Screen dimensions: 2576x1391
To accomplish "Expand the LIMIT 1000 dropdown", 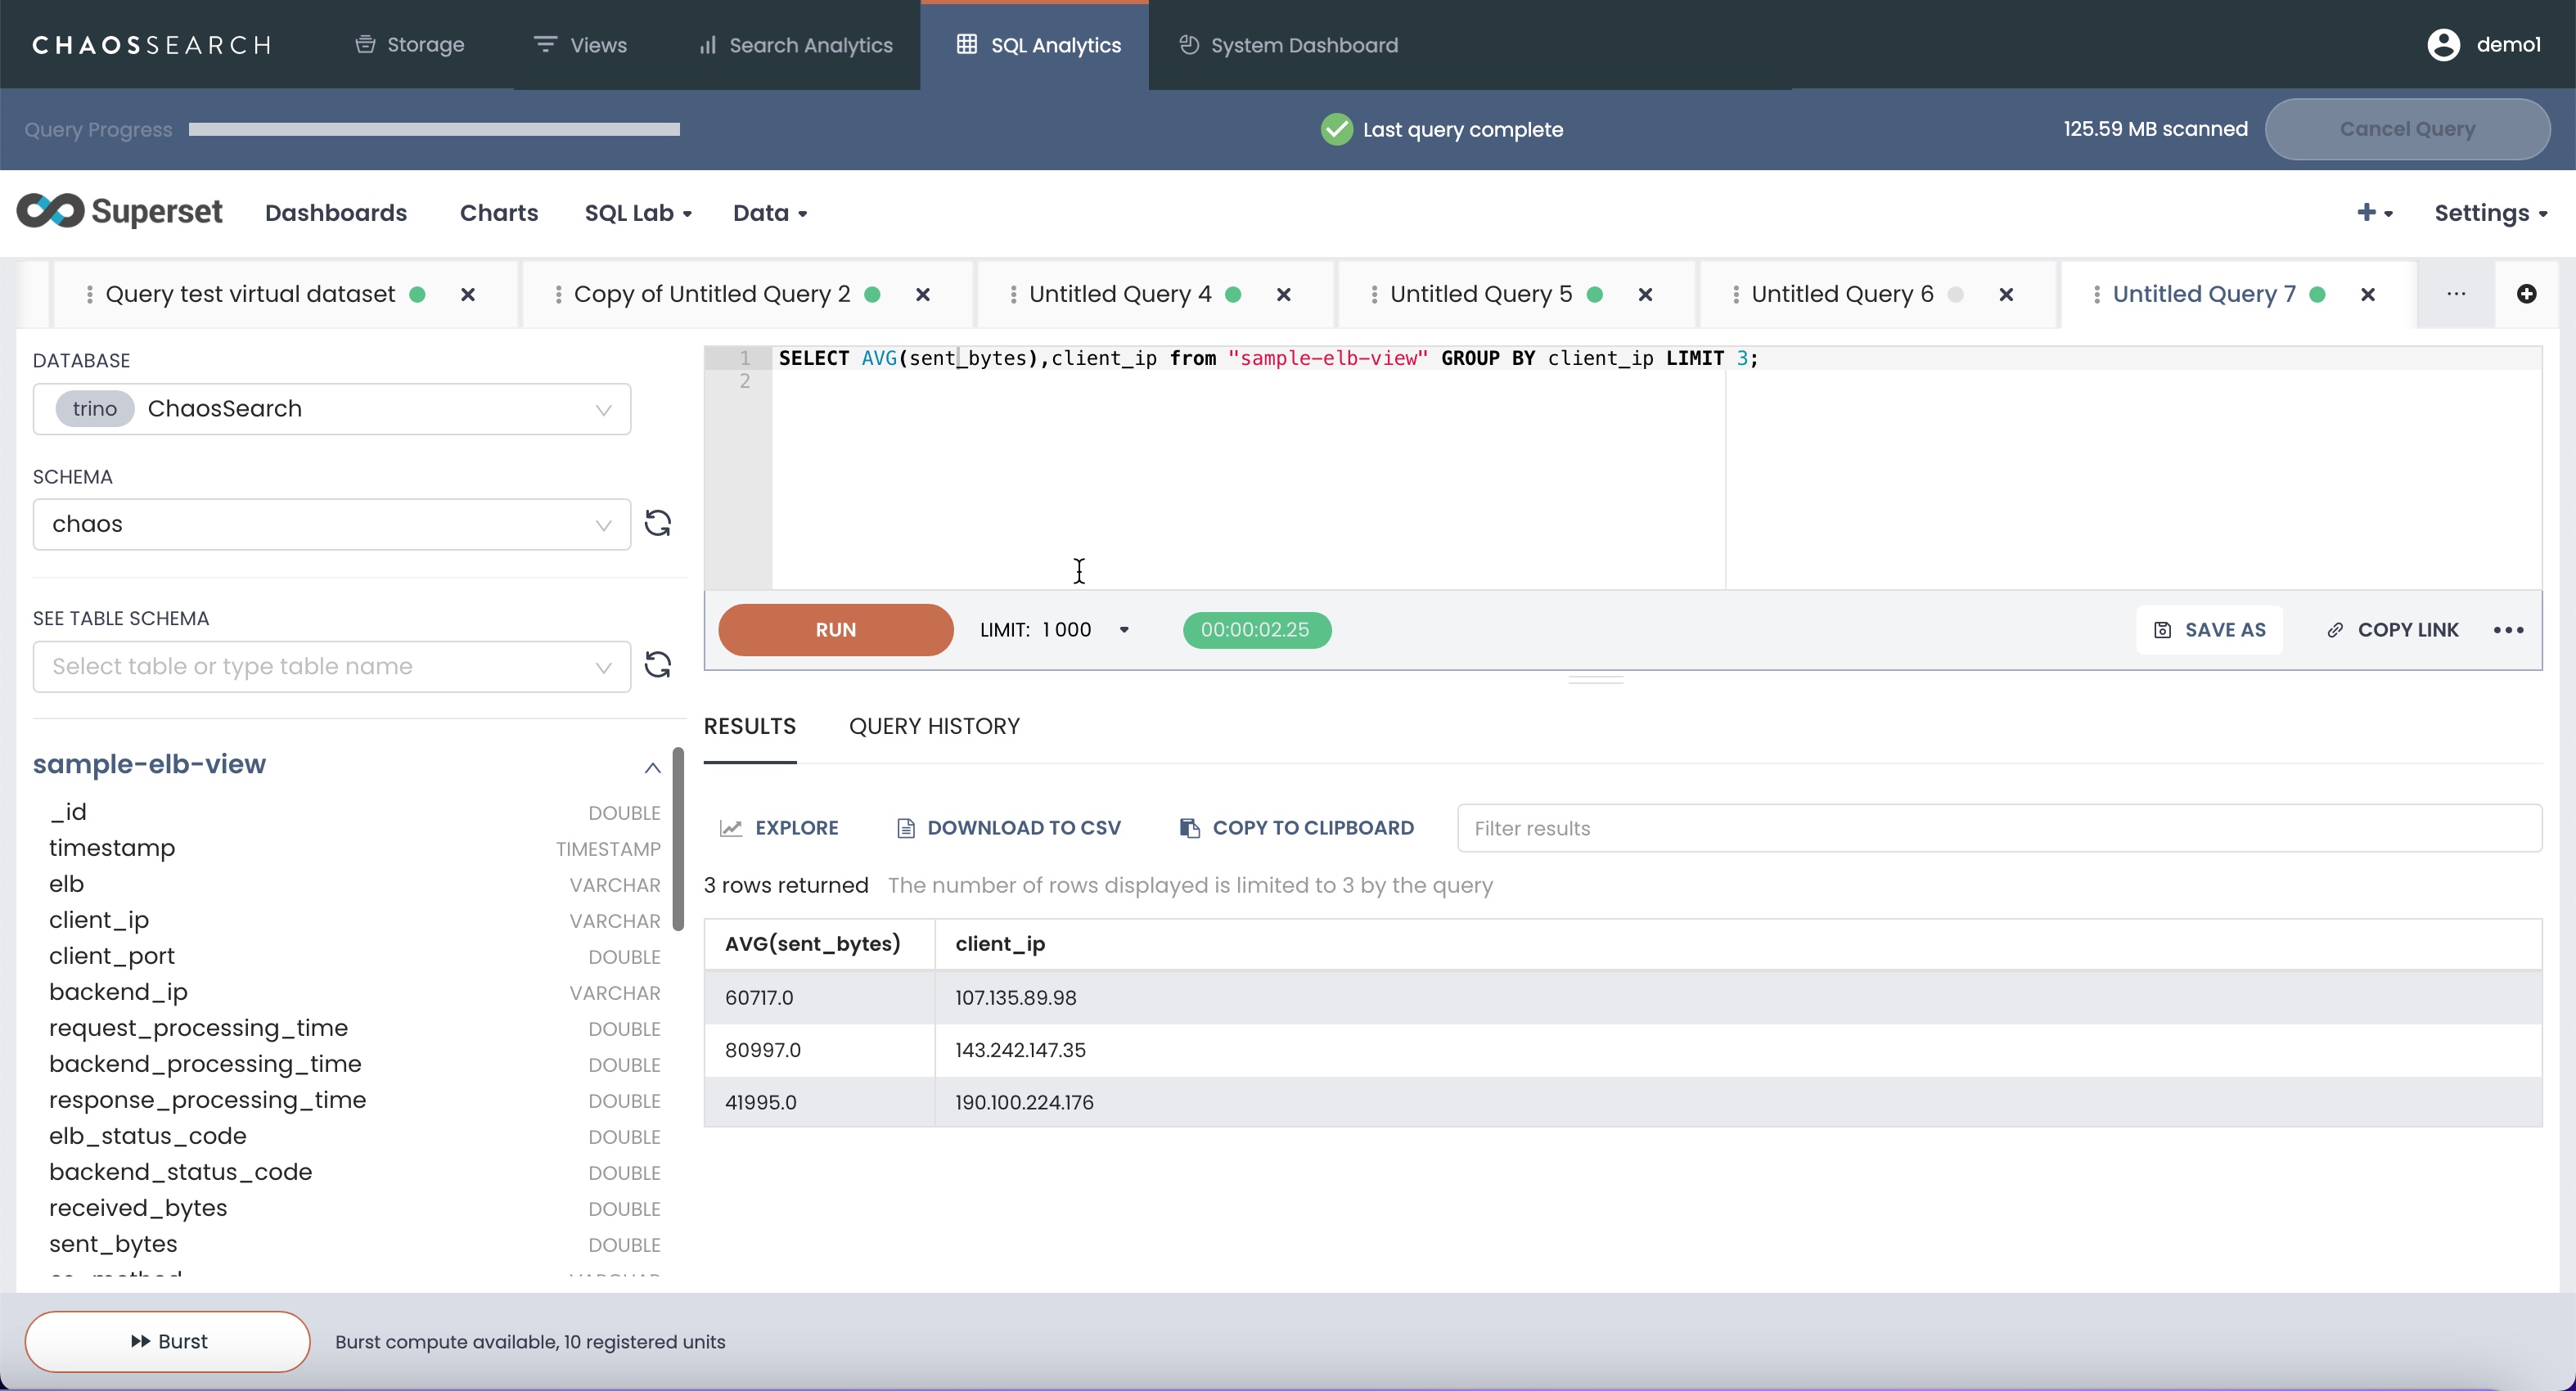I will pos(1124,630).
